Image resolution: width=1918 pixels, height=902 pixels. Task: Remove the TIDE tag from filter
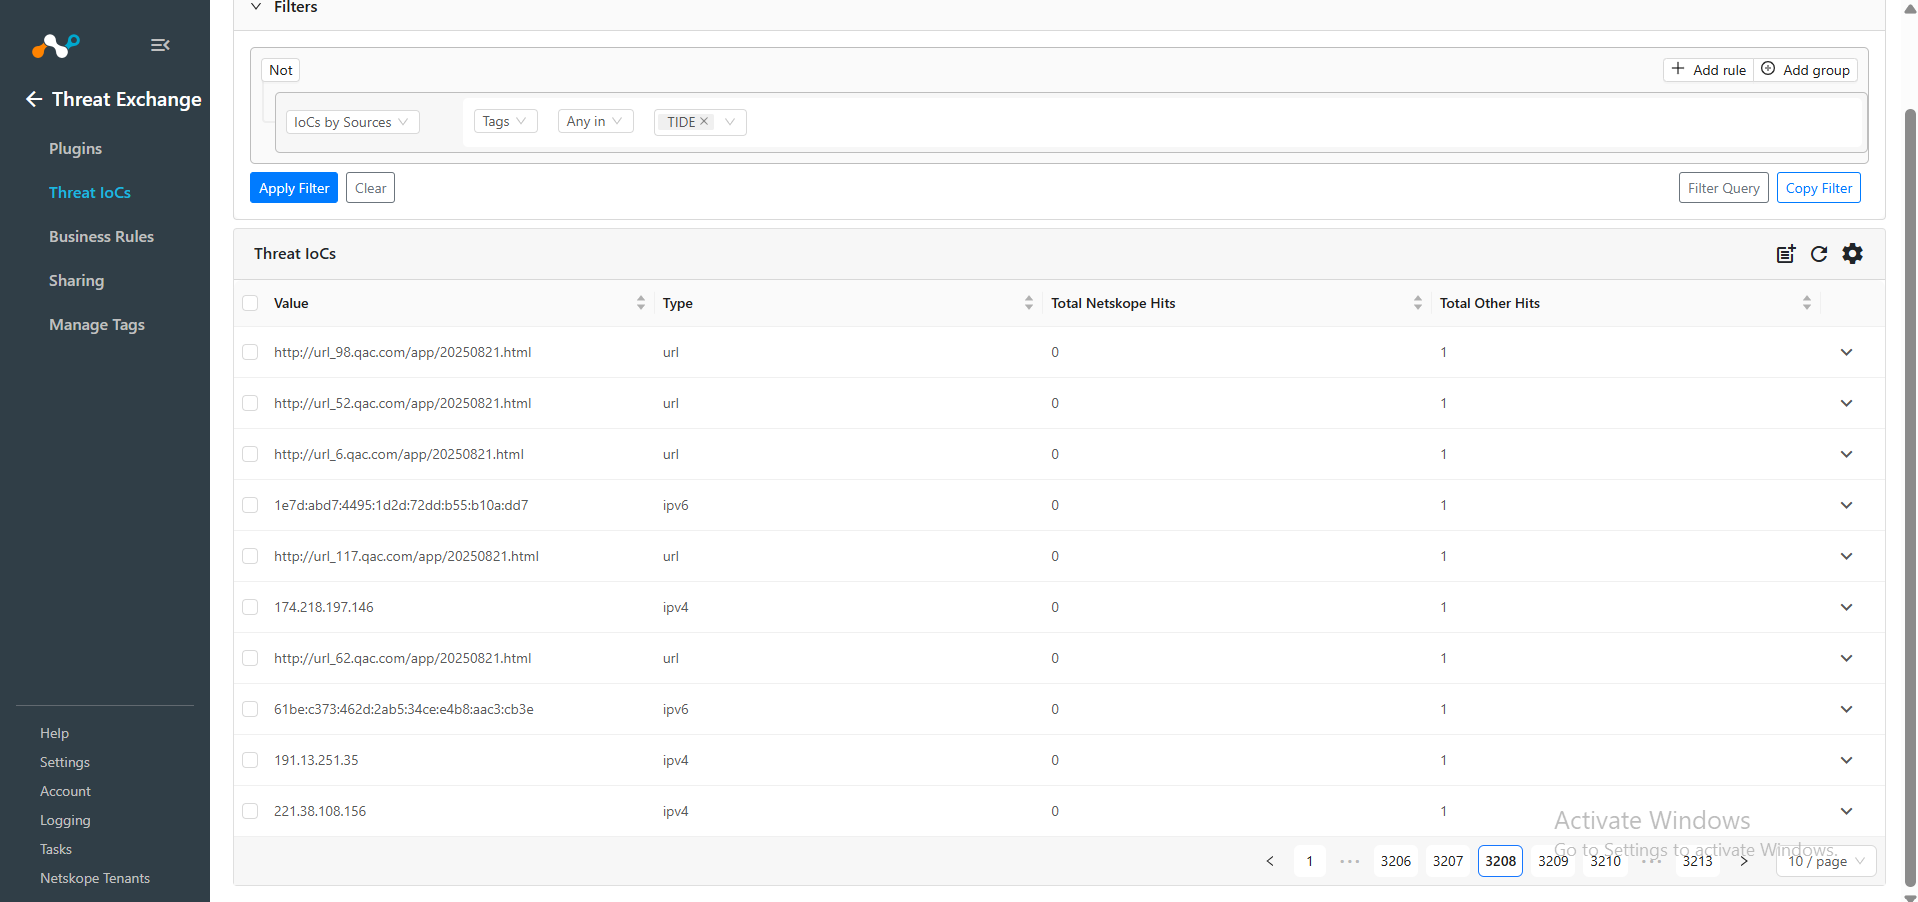click(704, 121)
